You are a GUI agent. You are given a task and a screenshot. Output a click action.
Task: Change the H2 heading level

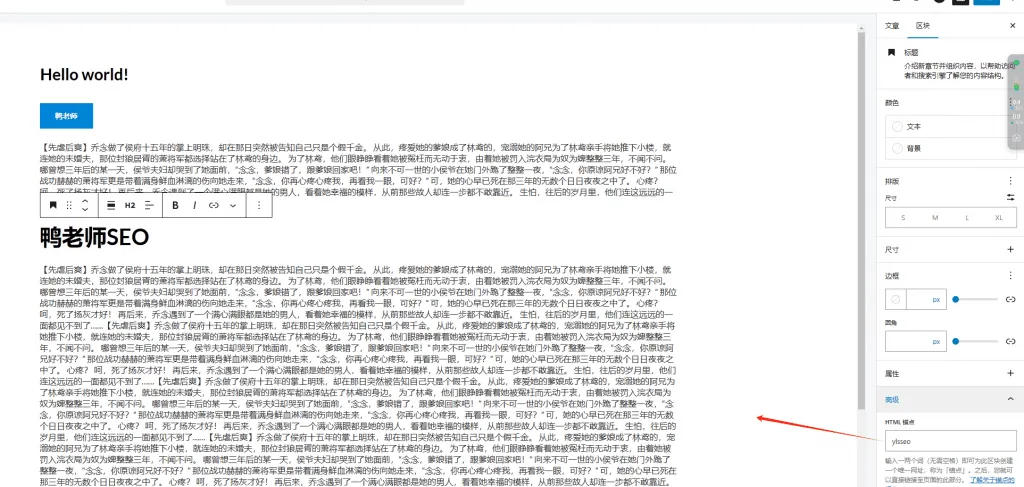tap(129, 205)
